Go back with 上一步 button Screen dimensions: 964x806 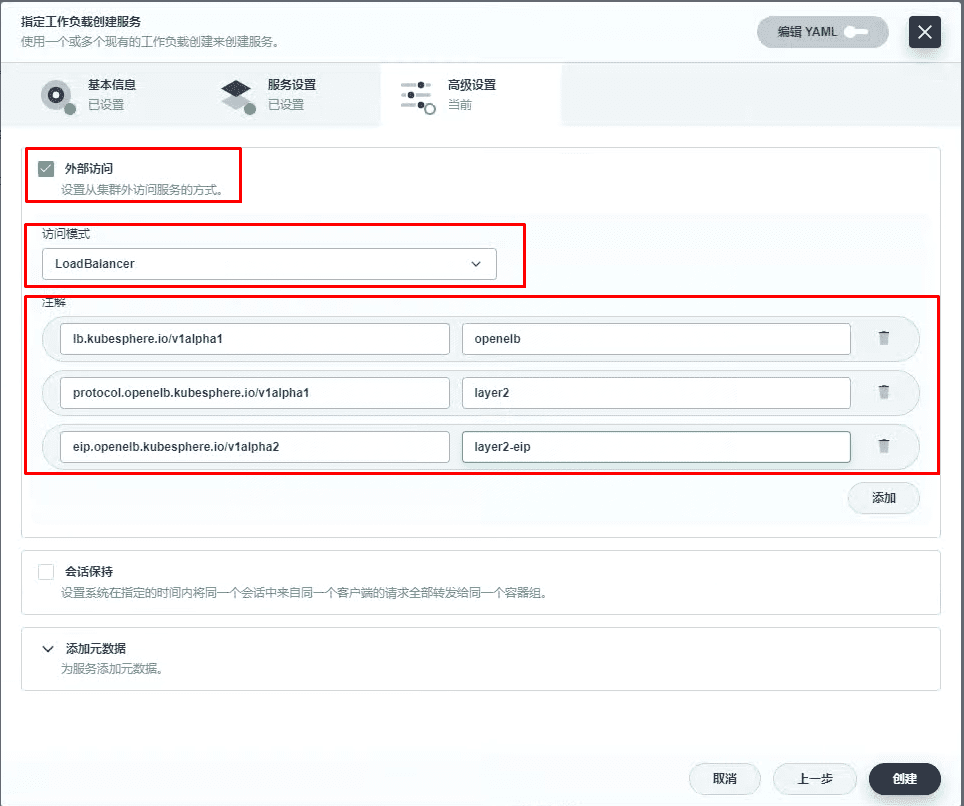point(815,779)
